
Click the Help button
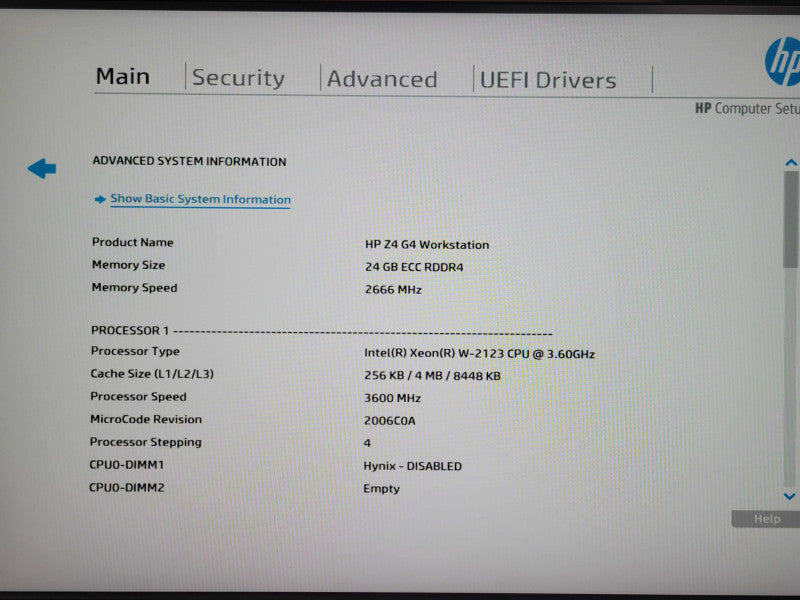pos(765,519)
